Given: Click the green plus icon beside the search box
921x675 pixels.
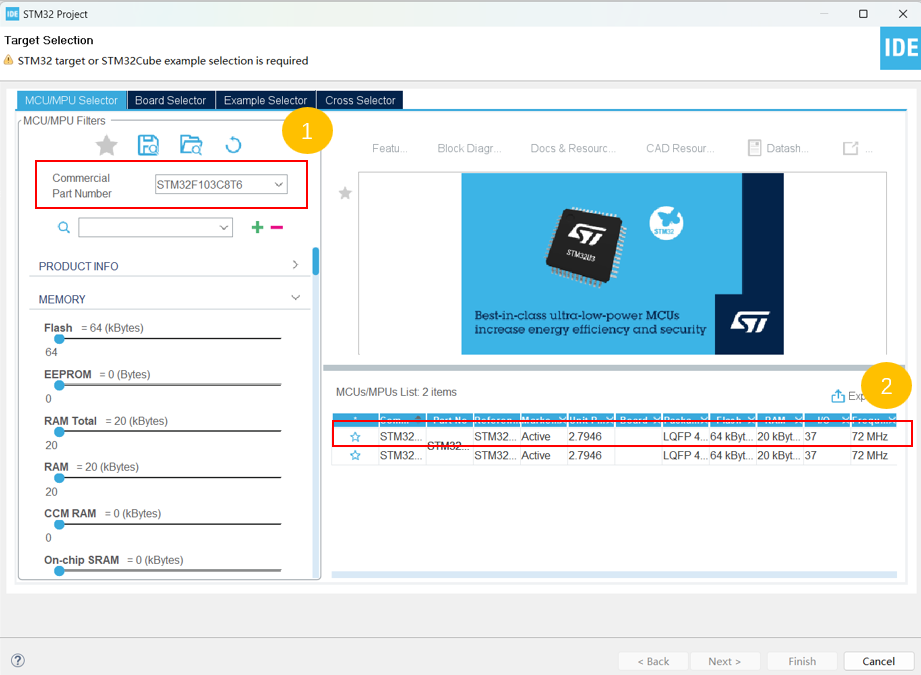Looking at the screenshot, I should [x=257, y=227].
